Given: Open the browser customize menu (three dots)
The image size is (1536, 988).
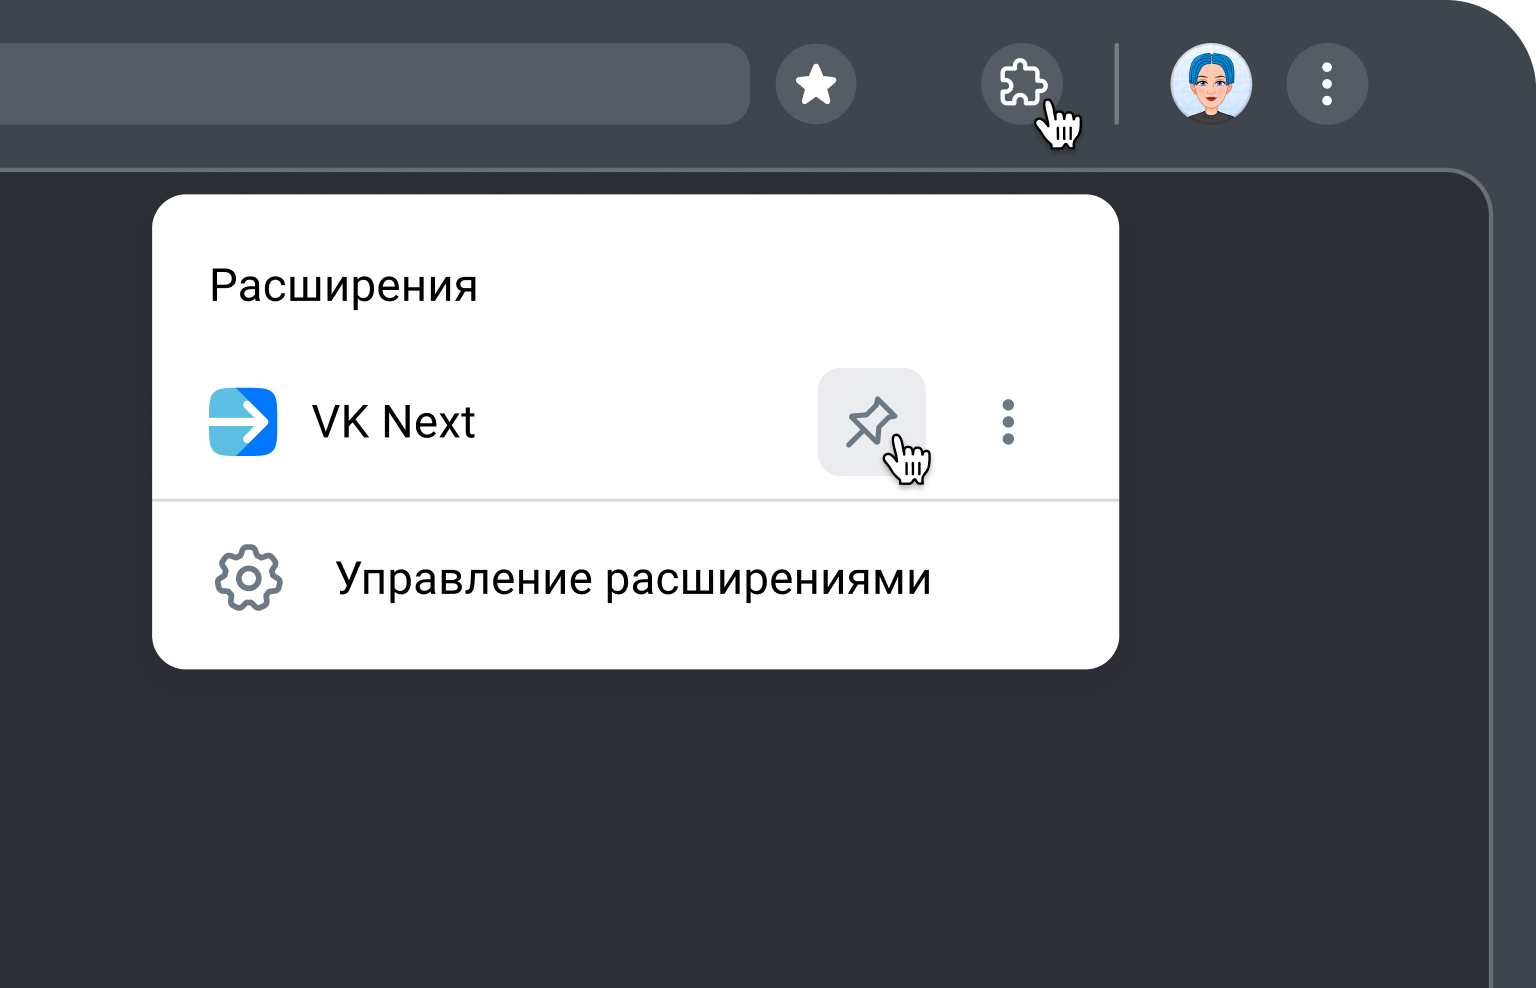Looking at the screenshot, I should pos(1327,84).
